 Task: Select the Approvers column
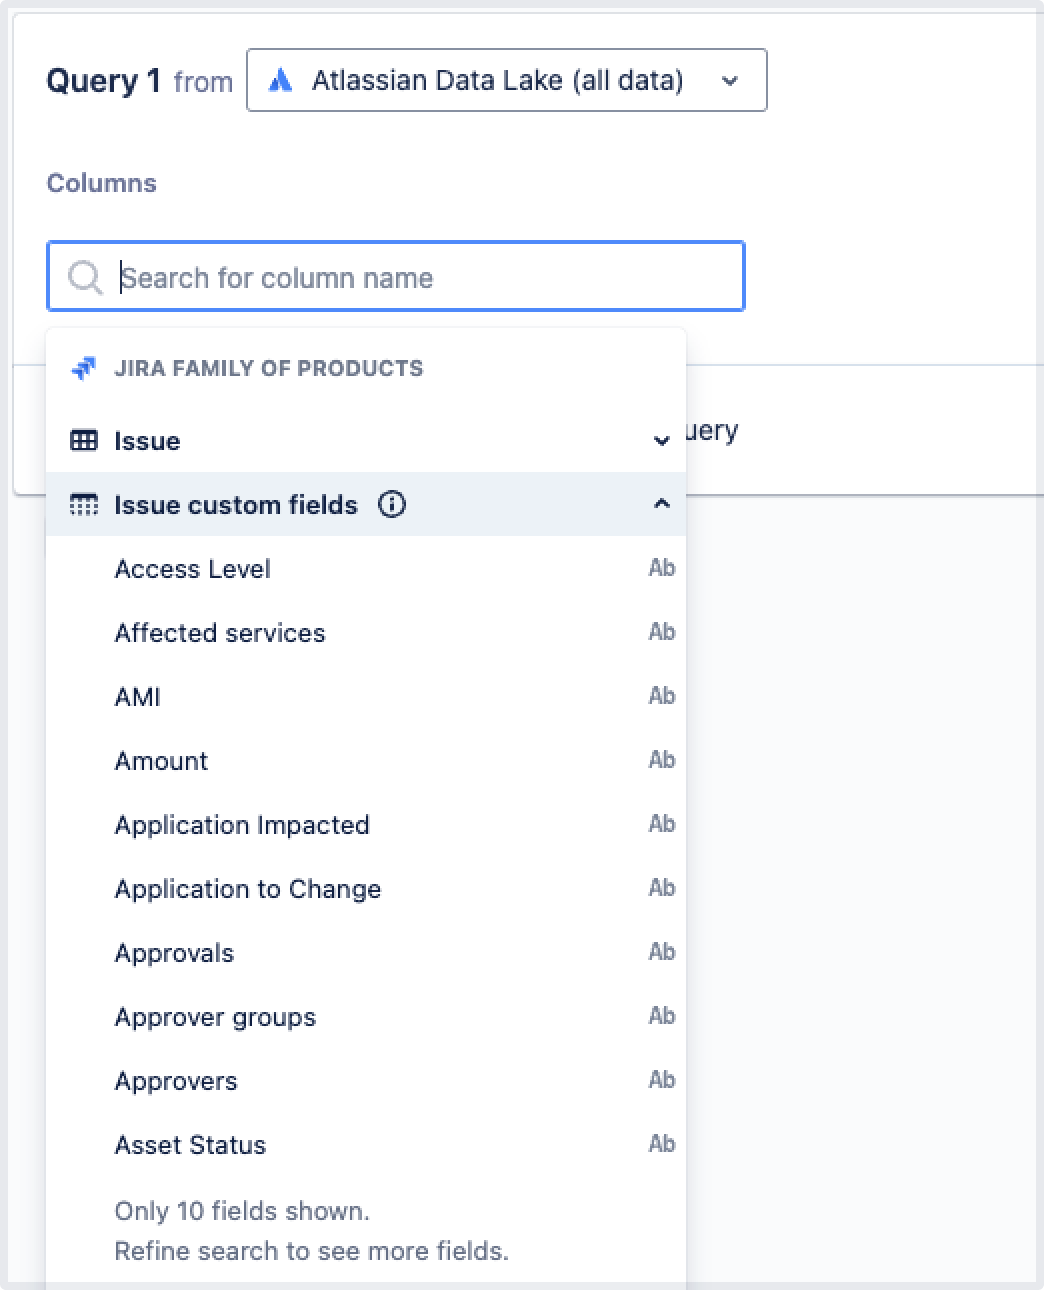point(176,1081)
